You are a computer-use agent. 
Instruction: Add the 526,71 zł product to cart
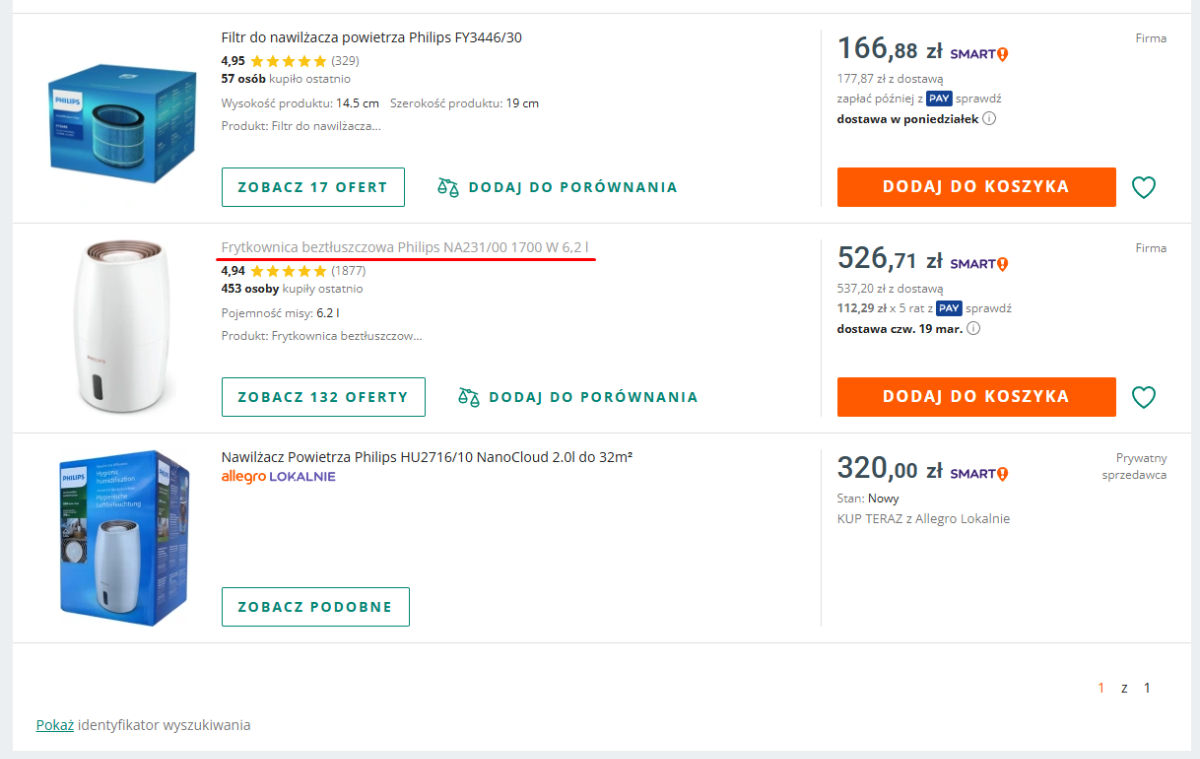976,397
